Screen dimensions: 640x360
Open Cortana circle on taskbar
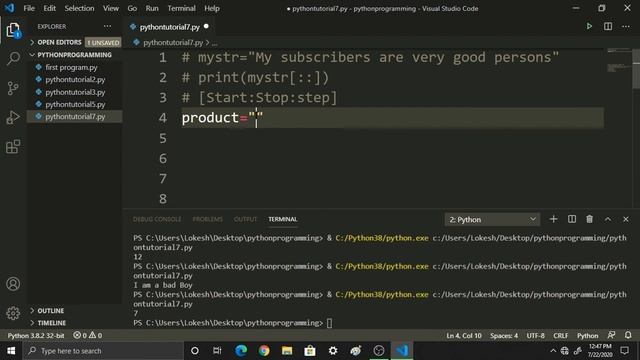click(x=195, y=351)
